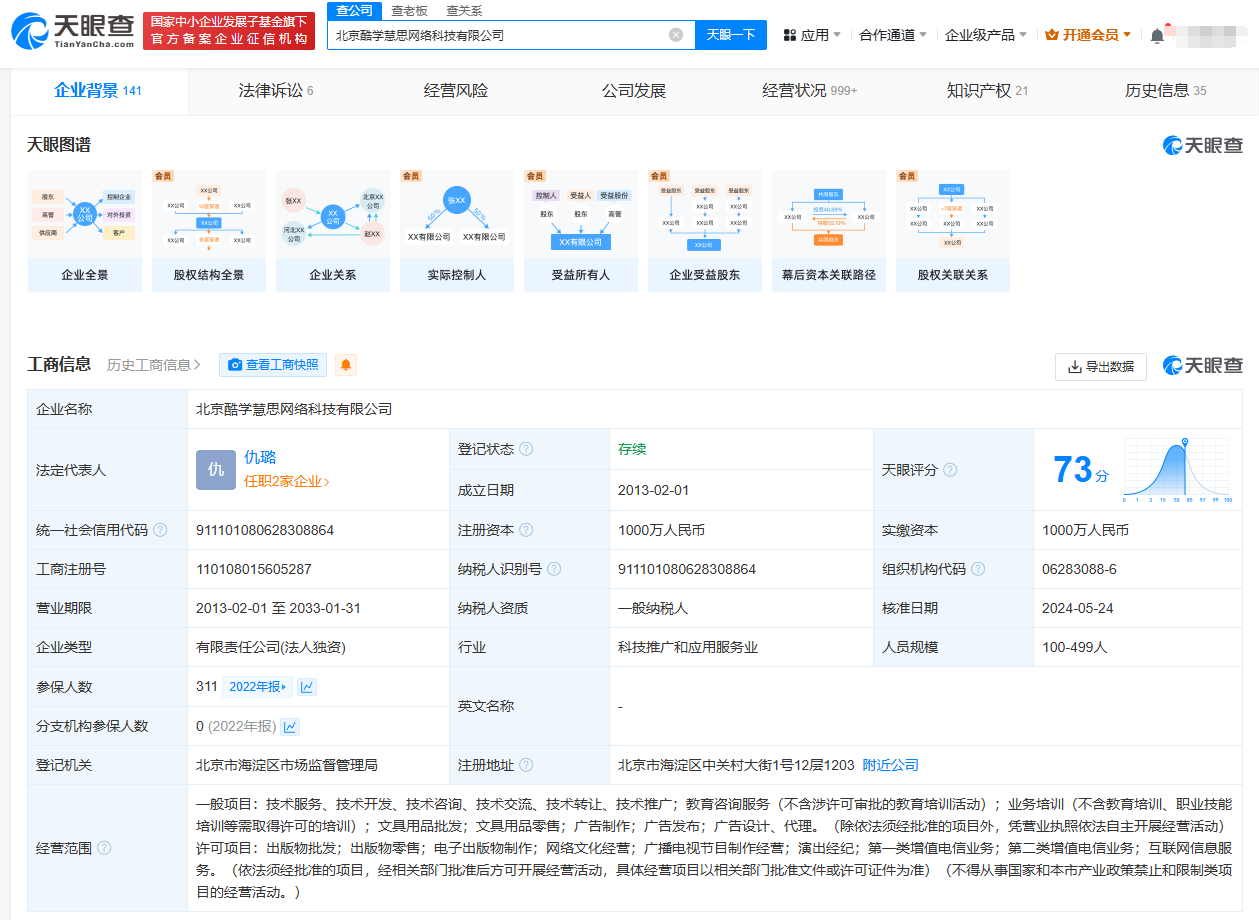Viewport: 1259px width, 920px height.
Task: Click help icon beside 组织机构代码
Action: (978, 569)
